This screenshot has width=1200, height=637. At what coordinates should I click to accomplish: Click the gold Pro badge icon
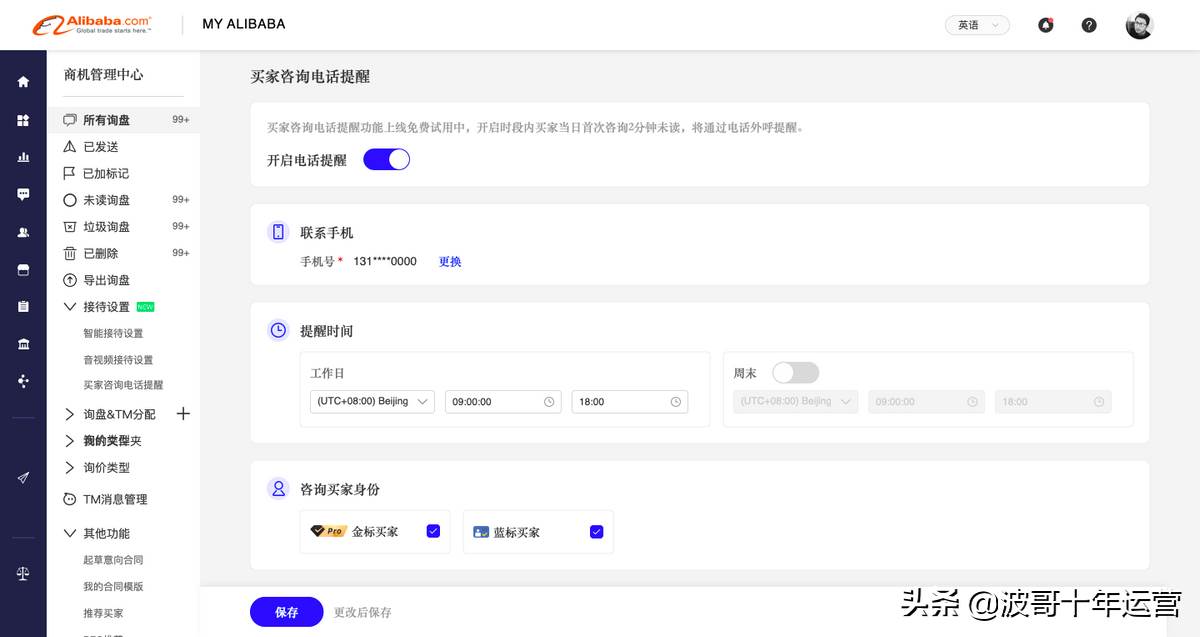328,531
